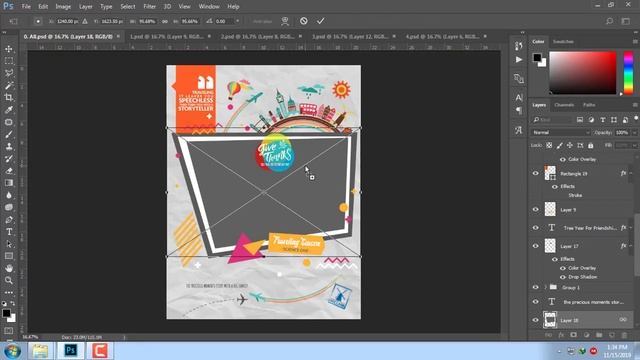This screenshot has width=640, height=360.
Task: Open the Layers panel menu
Action: [635, 105]
